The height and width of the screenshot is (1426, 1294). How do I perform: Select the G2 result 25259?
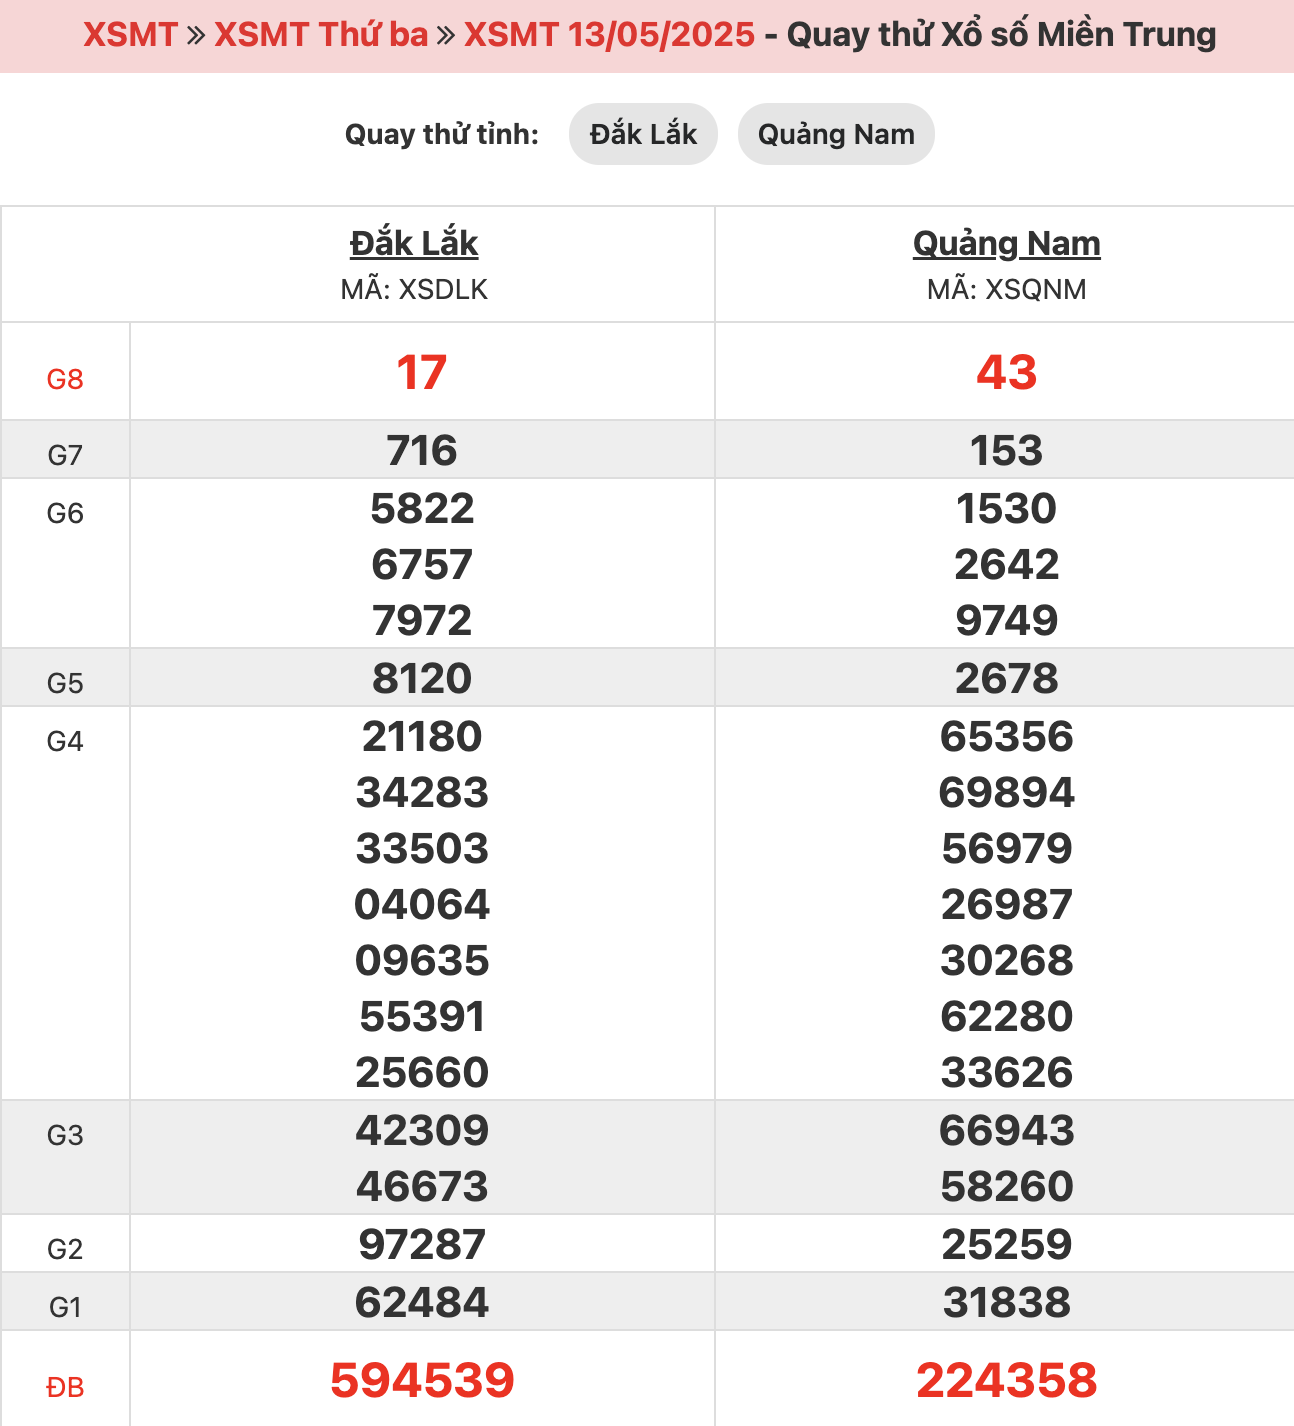1006,1244
